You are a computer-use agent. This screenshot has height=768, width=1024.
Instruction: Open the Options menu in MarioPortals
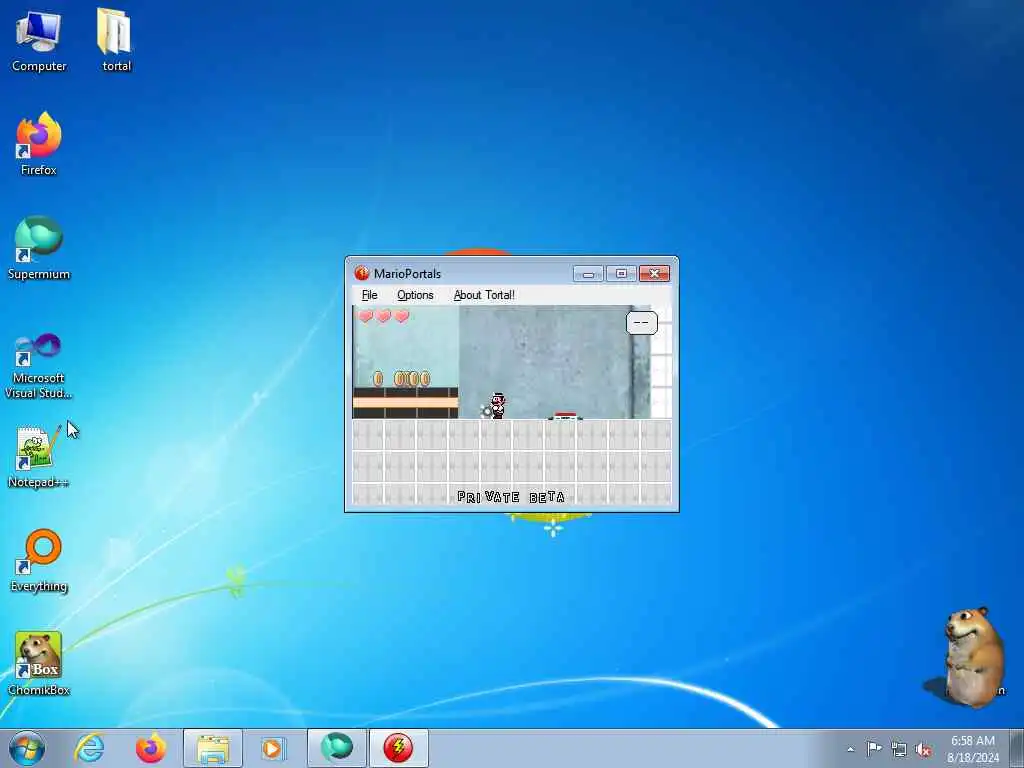[x=415, y=295]
